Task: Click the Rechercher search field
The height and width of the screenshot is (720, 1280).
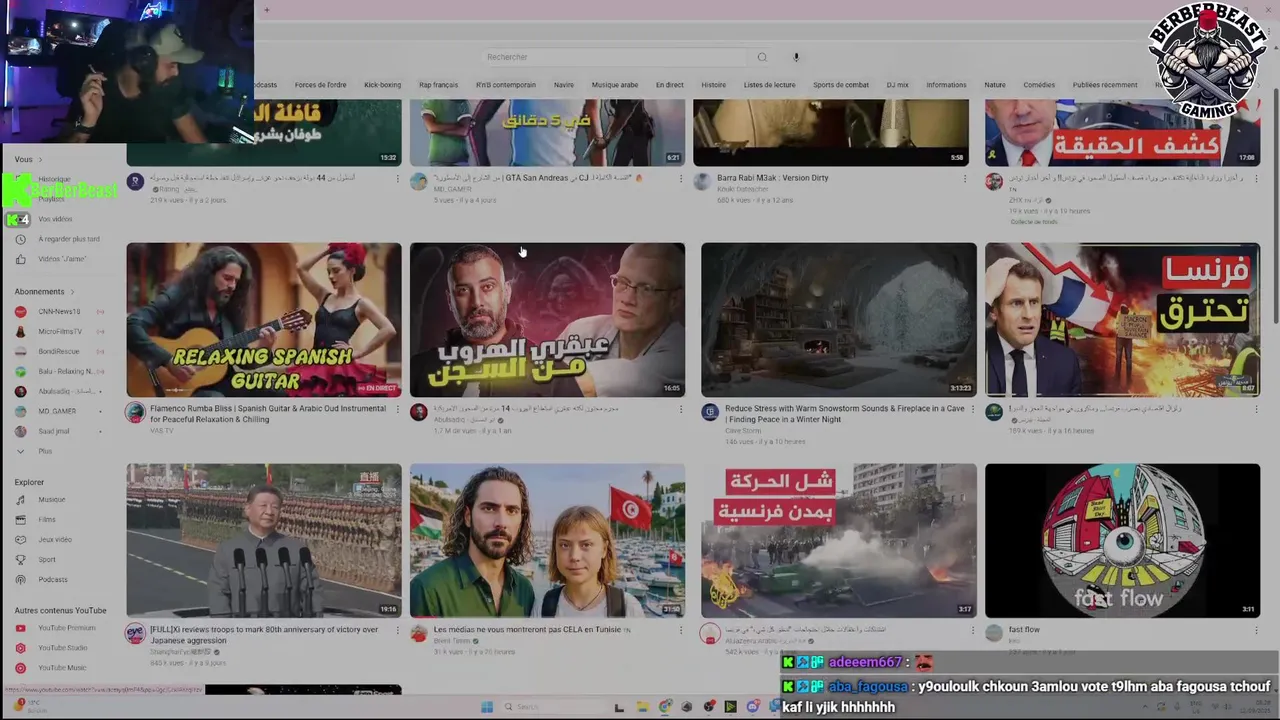Action: point(615,57)
